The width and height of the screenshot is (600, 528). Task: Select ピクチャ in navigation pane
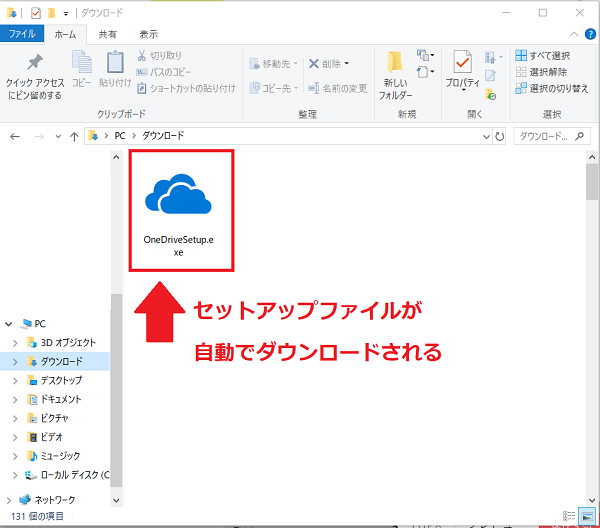point(55,418)
